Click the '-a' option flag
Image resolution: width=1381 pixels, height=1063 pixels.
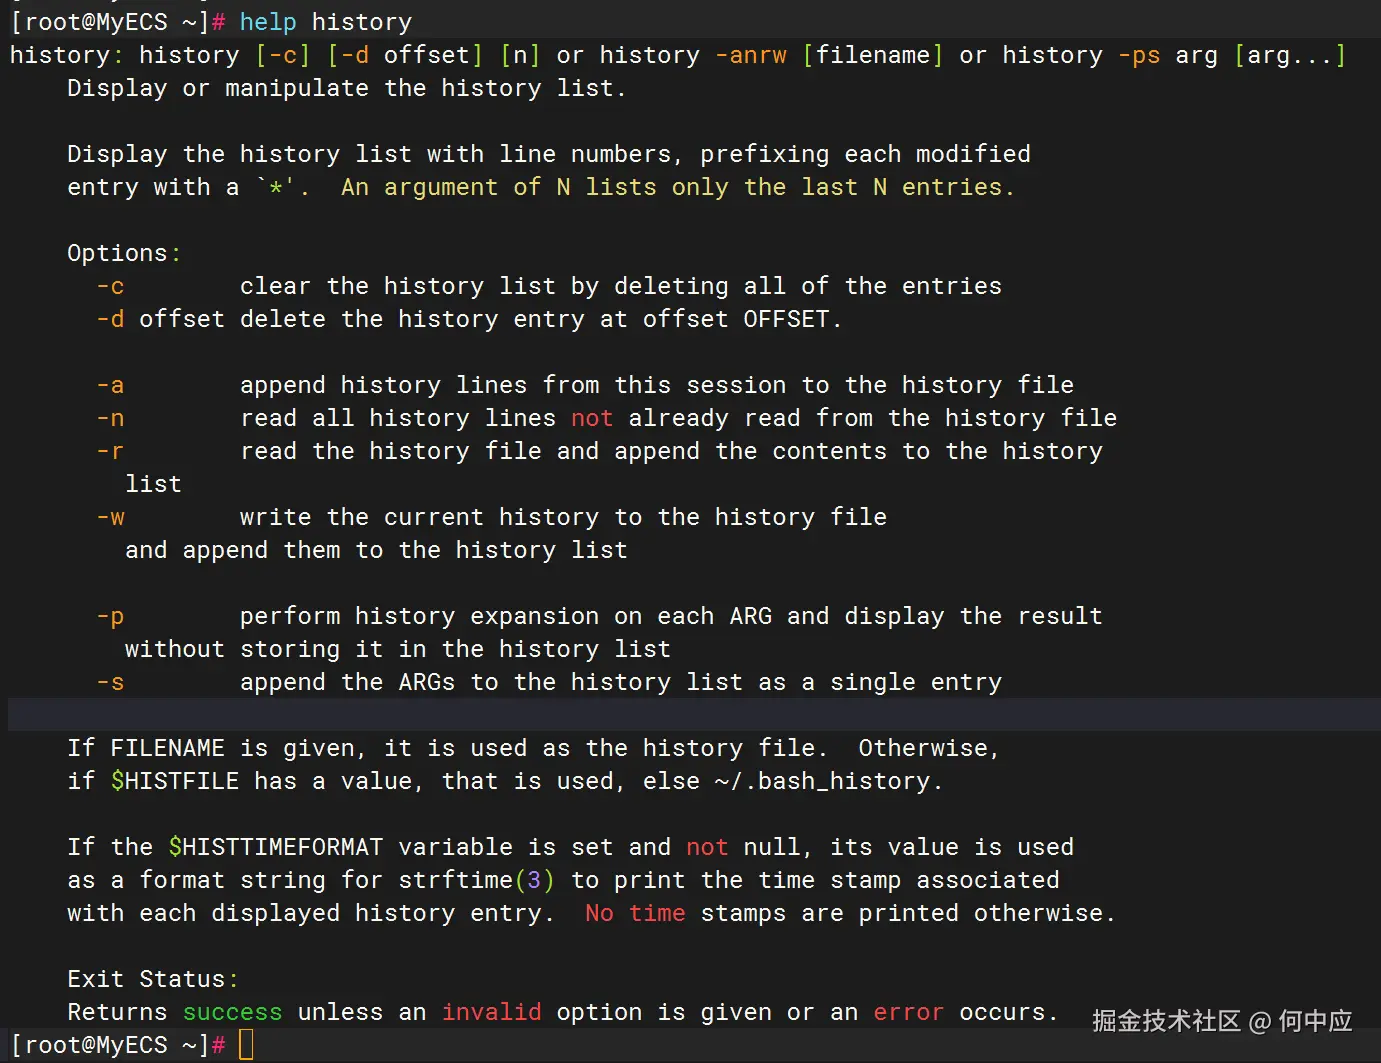coord(110,385)
